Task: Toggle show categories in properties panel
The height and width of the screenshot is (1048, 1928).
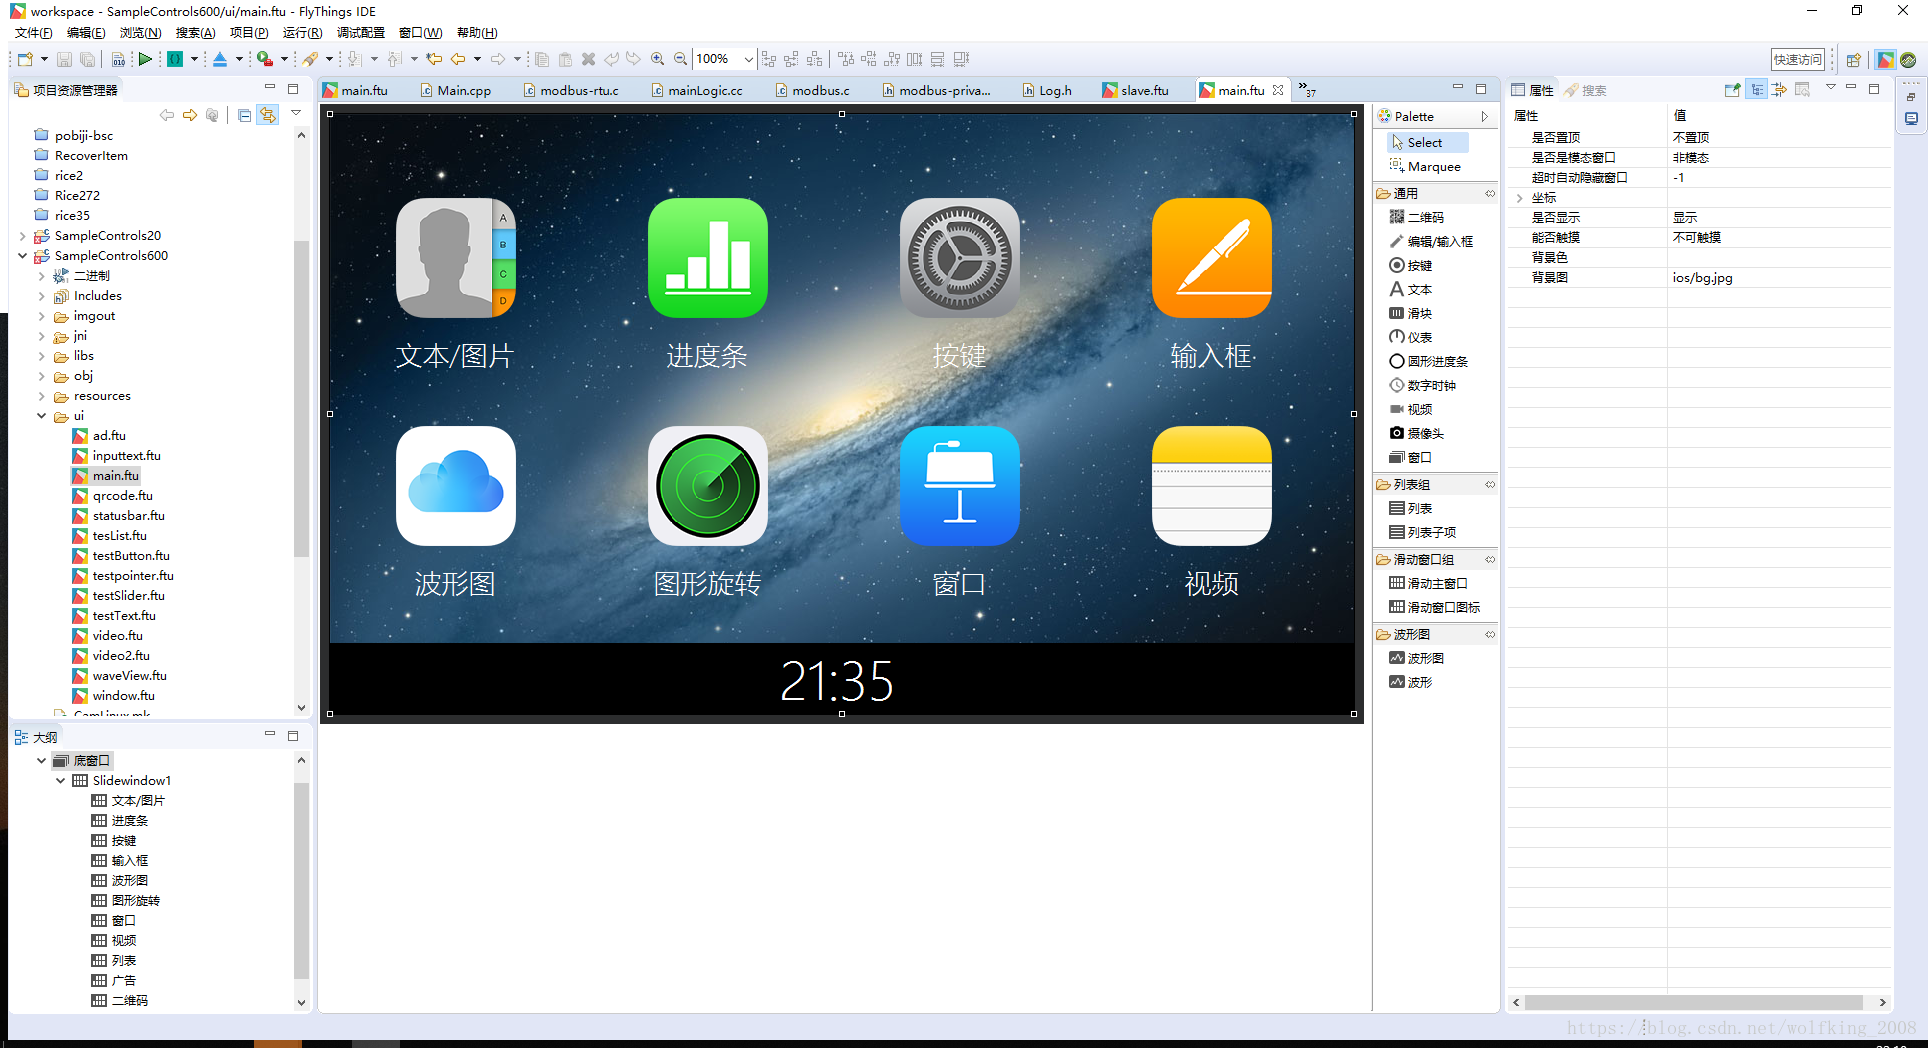Action: (x=1757, y=90)
